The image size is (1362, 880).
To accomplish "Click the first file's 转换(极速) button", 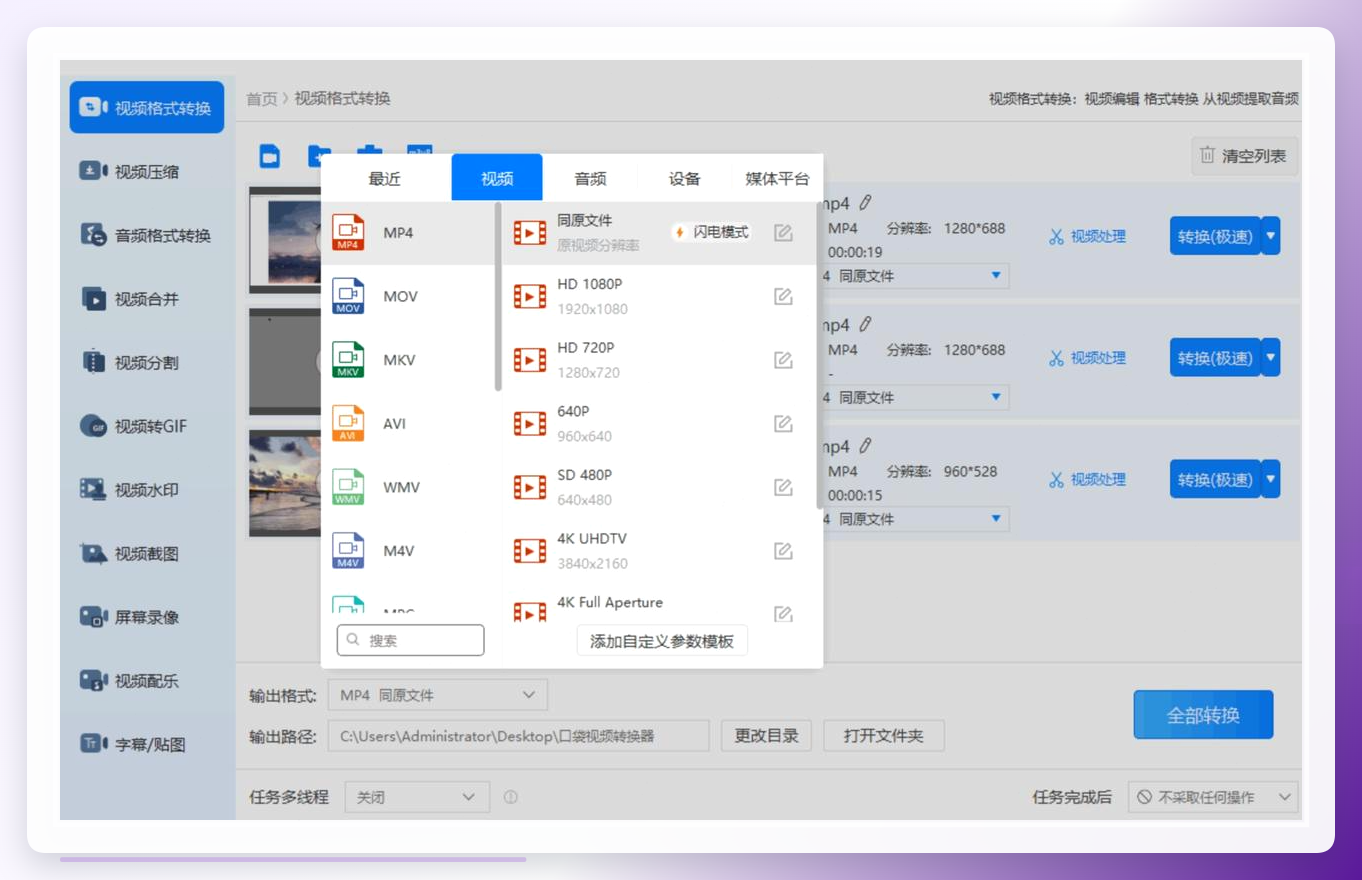I will (1215, 236).
